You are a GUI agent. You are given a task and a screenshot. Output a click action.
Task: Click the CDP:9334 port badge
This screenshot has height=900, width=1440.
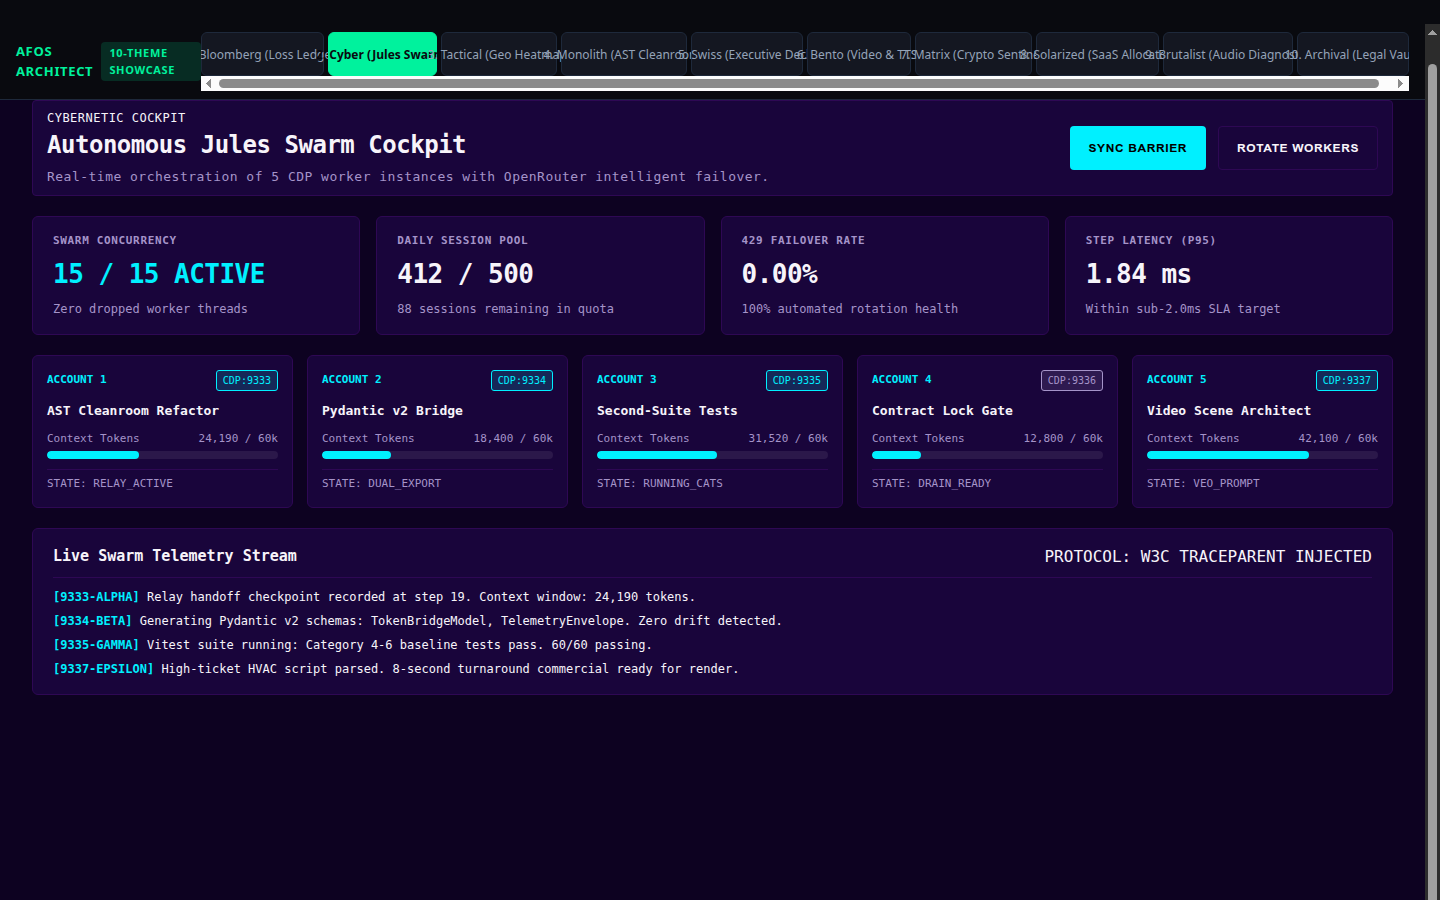tap(522, 380)
